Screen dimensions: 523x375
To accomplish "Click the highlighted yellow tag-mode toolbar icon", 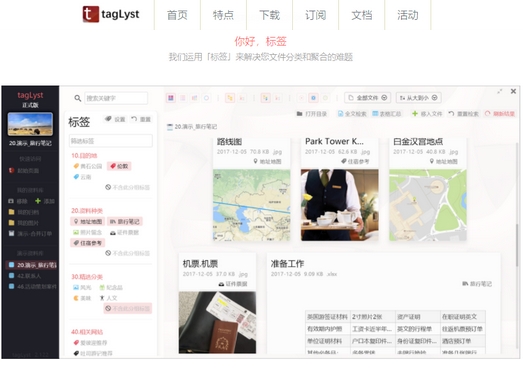I will tap(230, 98).
